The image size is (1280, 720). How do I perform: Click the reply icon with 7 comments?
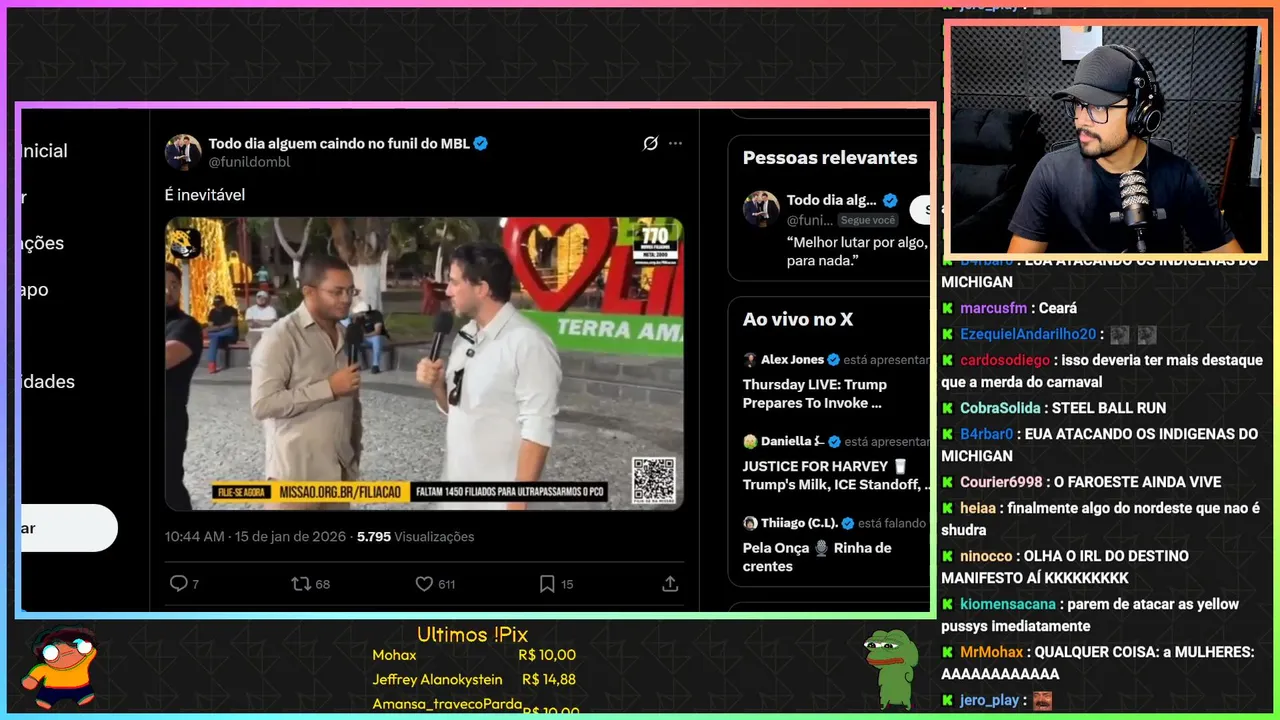(x=178, y=584)
